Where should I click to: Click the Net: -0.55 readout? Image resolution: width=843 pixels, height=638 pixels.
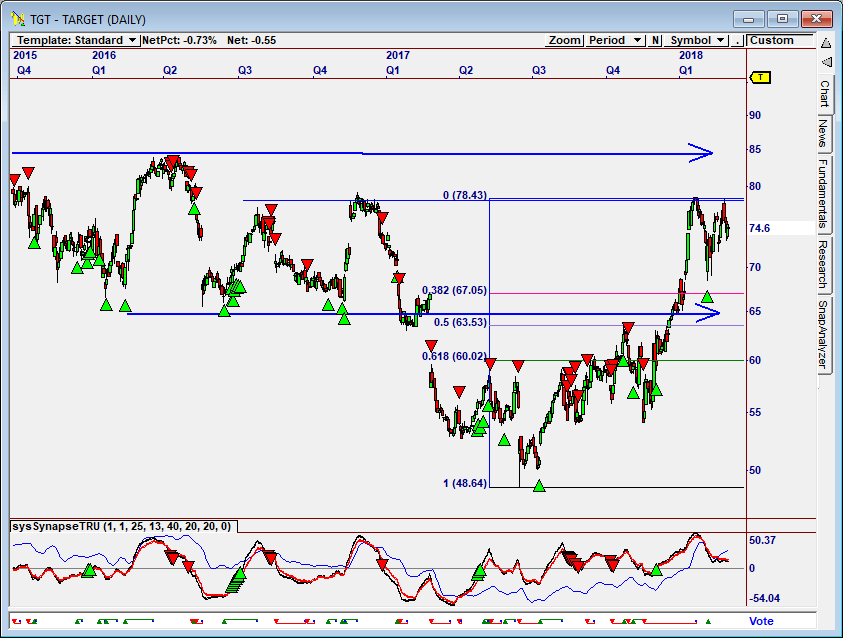point(252,40)
